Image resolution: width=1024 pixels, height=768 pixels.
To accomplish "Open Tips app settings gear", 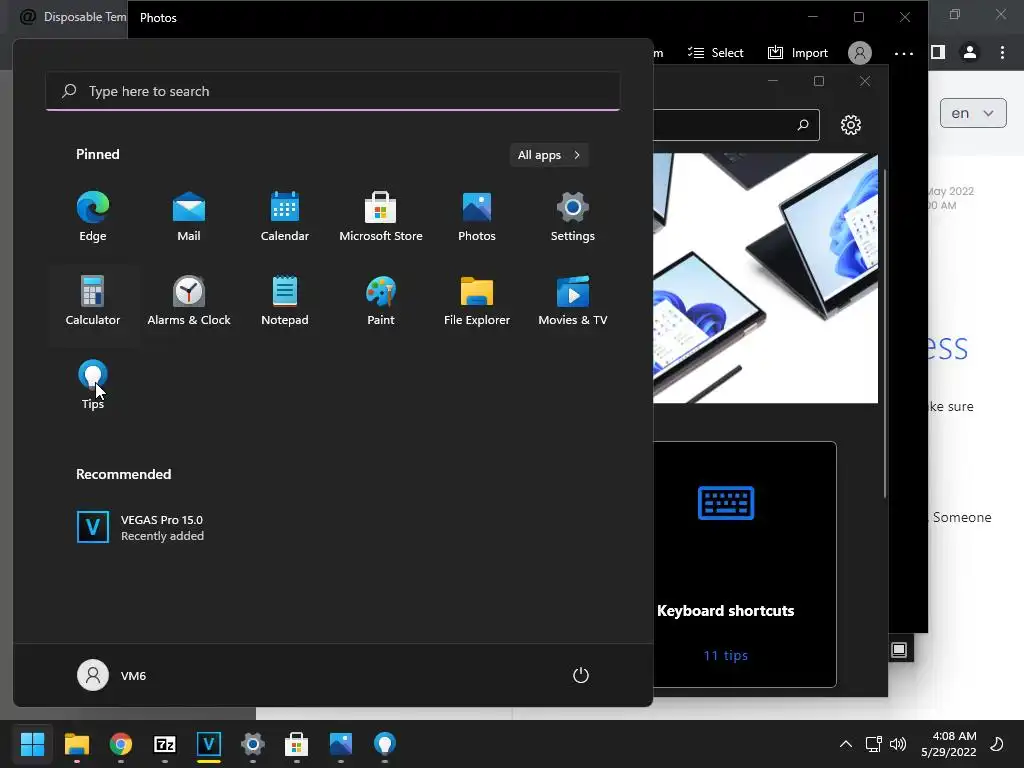I will pyautogui.click(x=850, y=125).
